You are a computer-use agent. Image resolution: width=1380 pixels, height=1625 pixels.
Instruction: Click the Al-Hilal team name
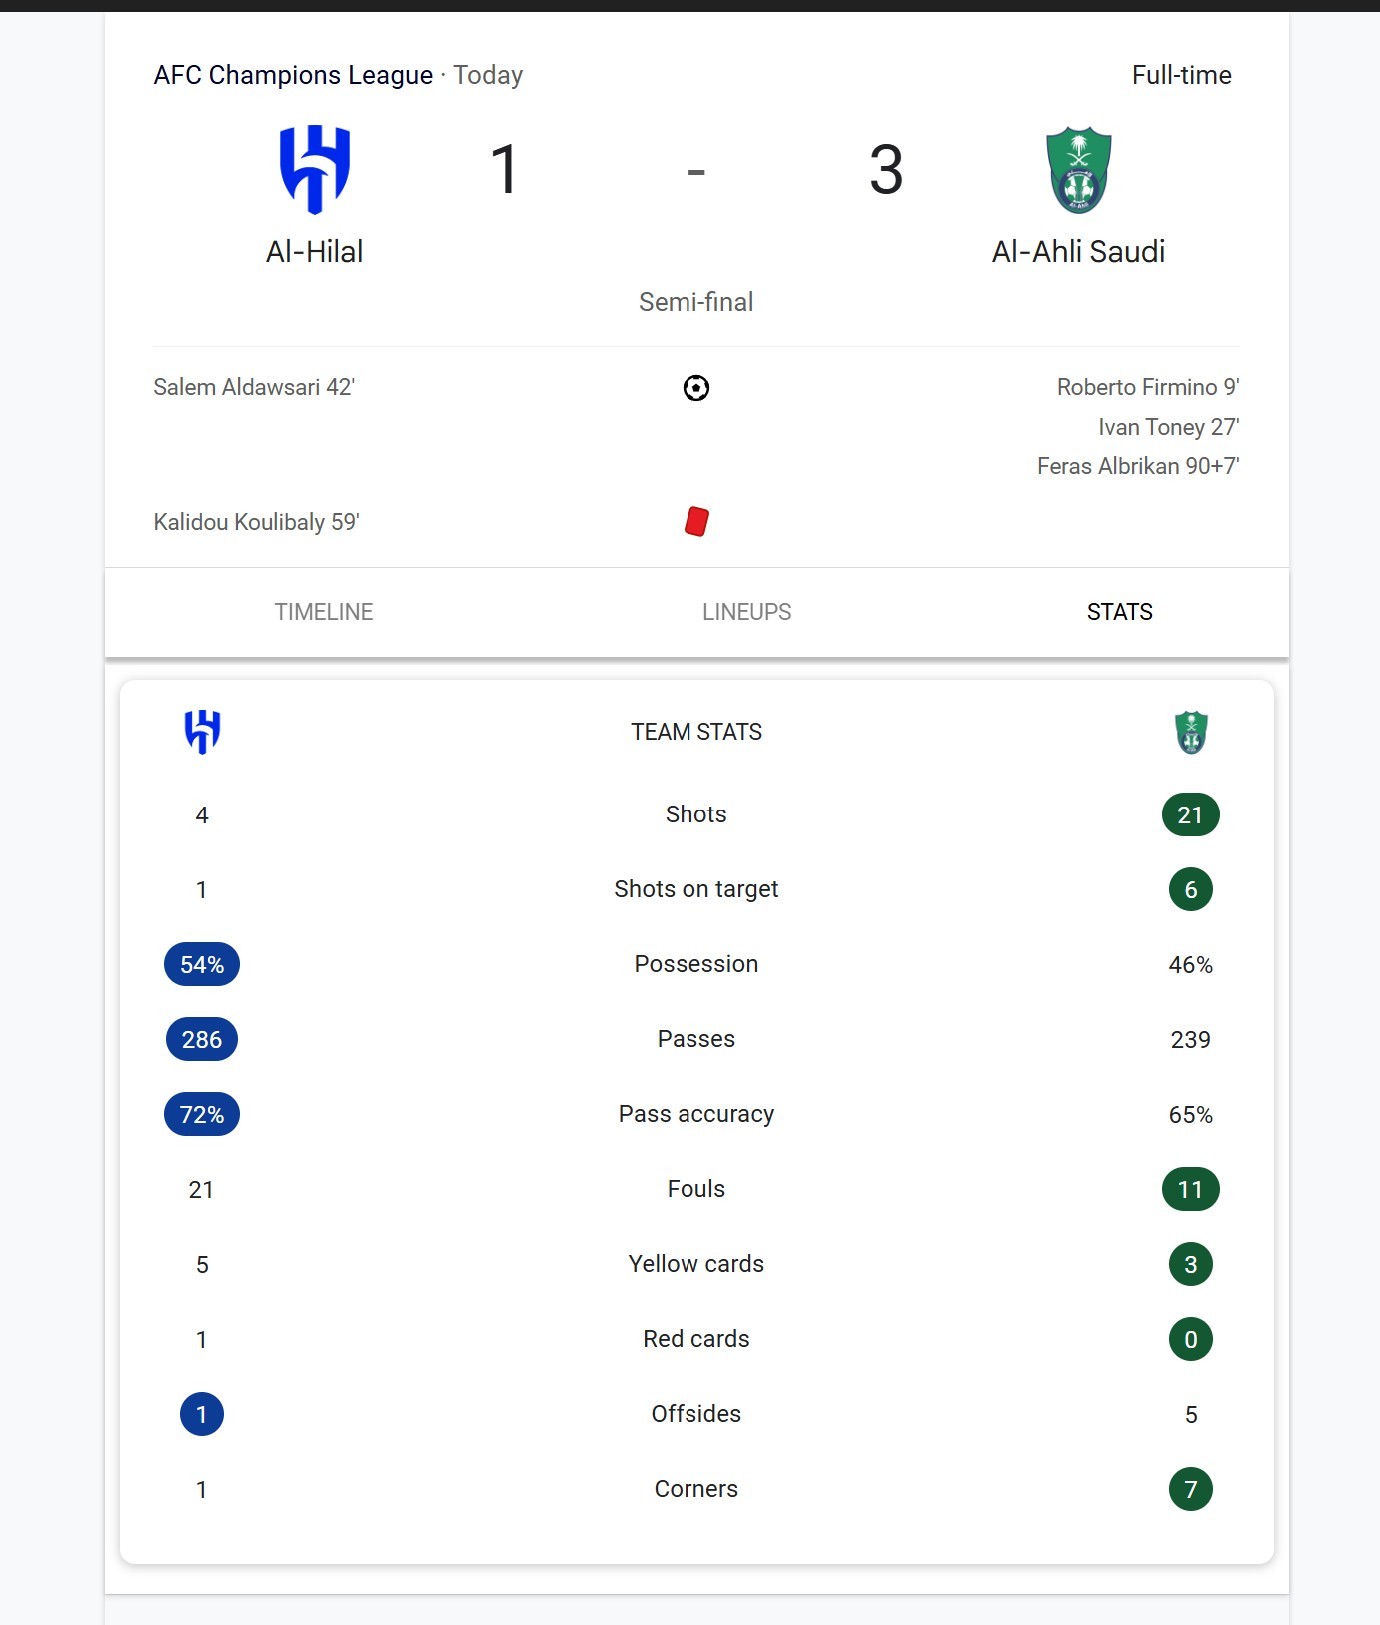(x=315, y=251)
